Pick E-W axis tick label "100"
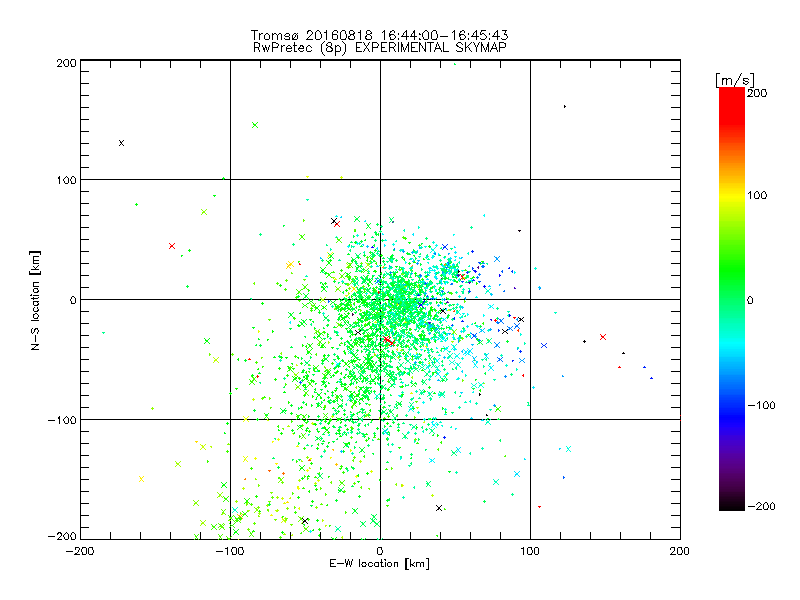This screenshot has height=600, width=800. coord(530,551)
